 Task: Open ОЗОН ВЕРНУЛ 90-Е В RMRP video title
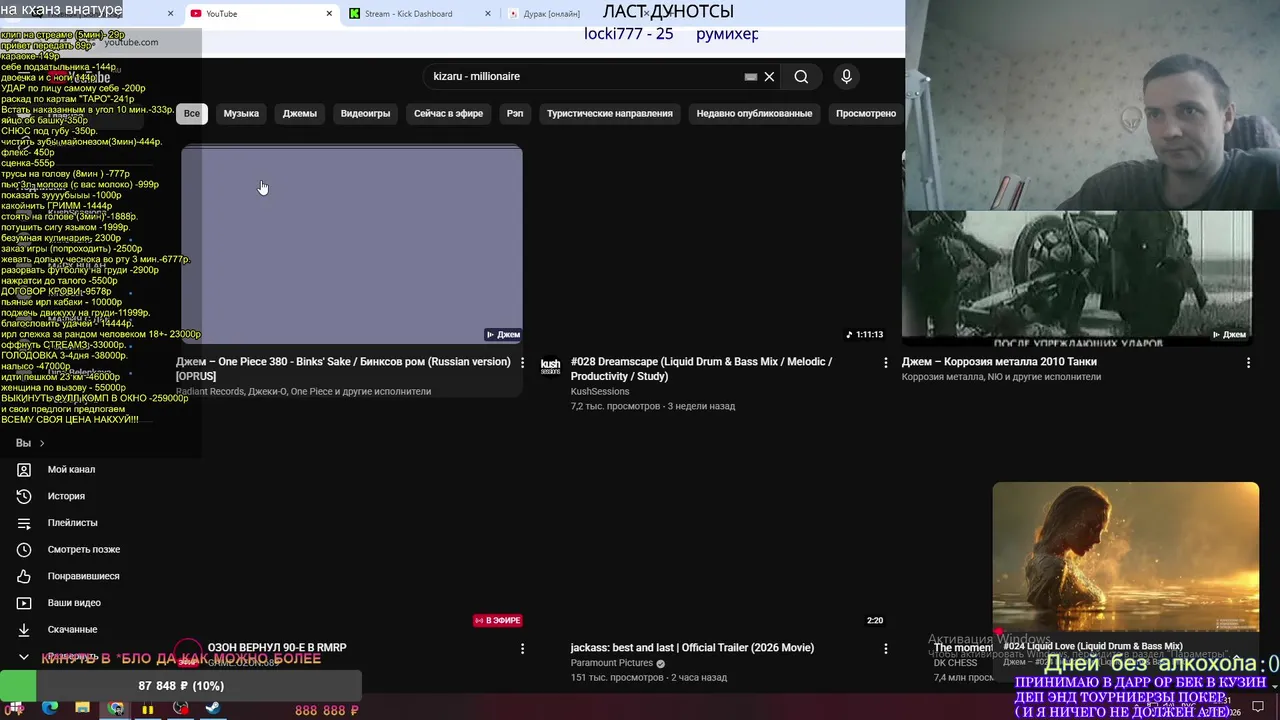click(x=277, y=648)
